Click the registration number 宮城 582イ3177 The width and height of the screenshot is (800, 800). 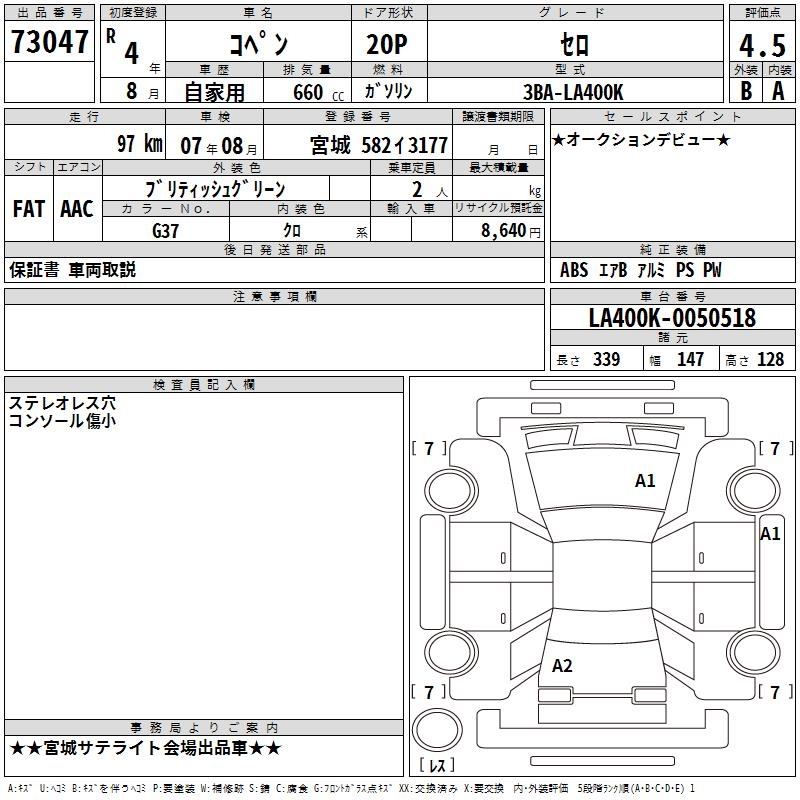point(379,146)
